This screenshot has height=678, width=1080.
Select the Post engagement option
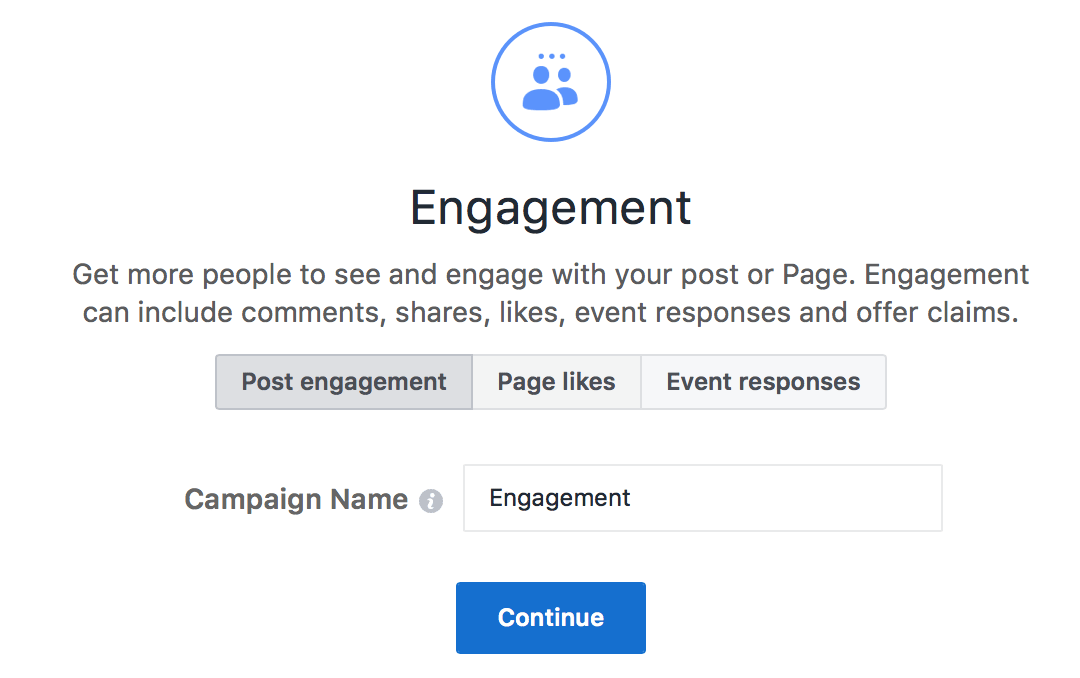pyautogui.click(x=344, y=382)
